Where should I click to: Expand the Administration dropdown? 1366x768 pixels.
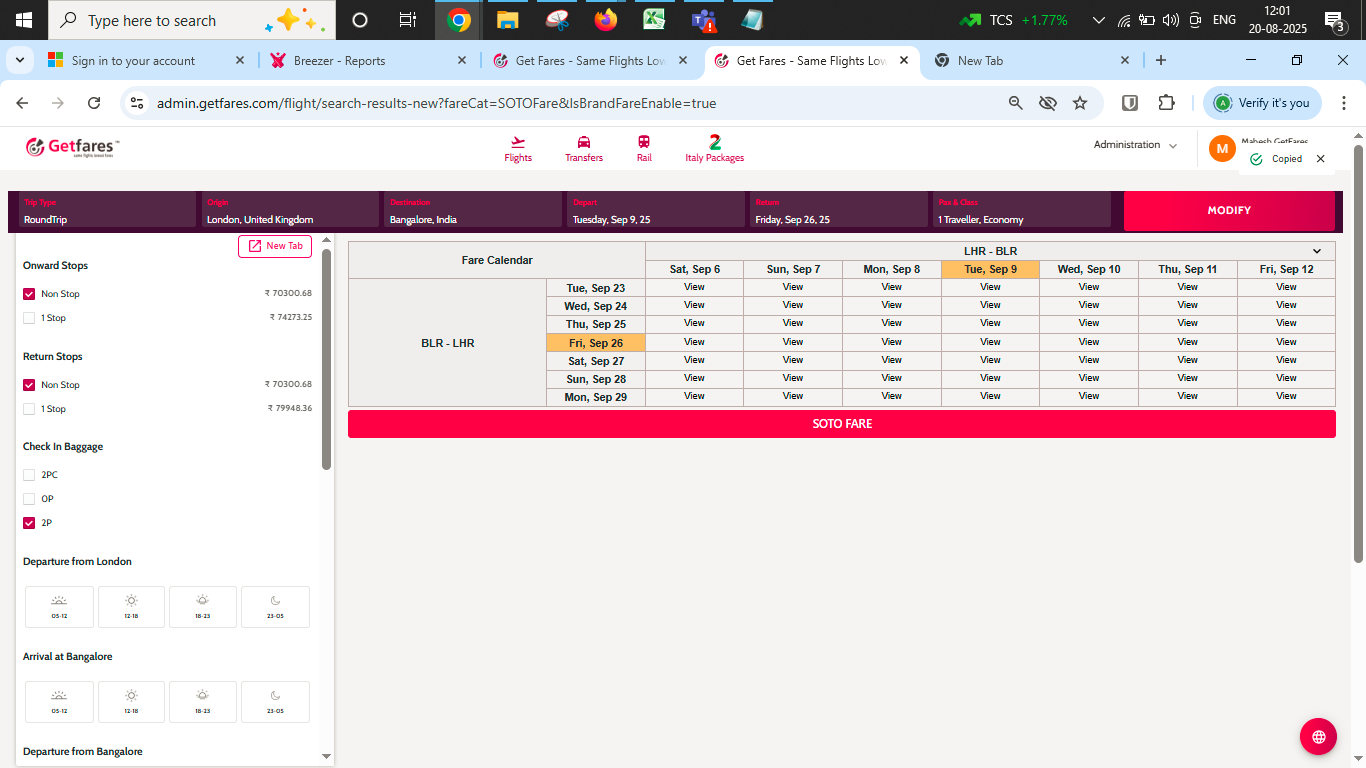coord(1135,145)
